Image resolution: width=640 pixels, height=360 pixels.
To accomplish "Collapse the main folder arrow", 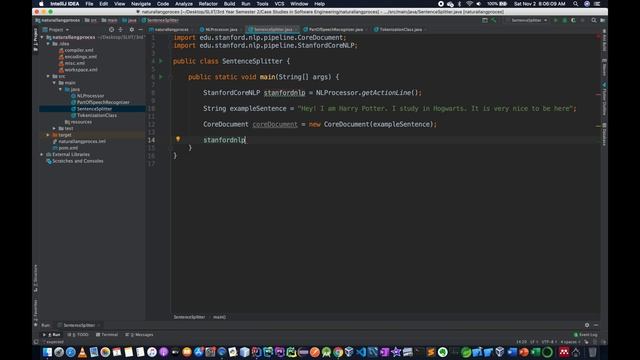I will coord(55,83).
